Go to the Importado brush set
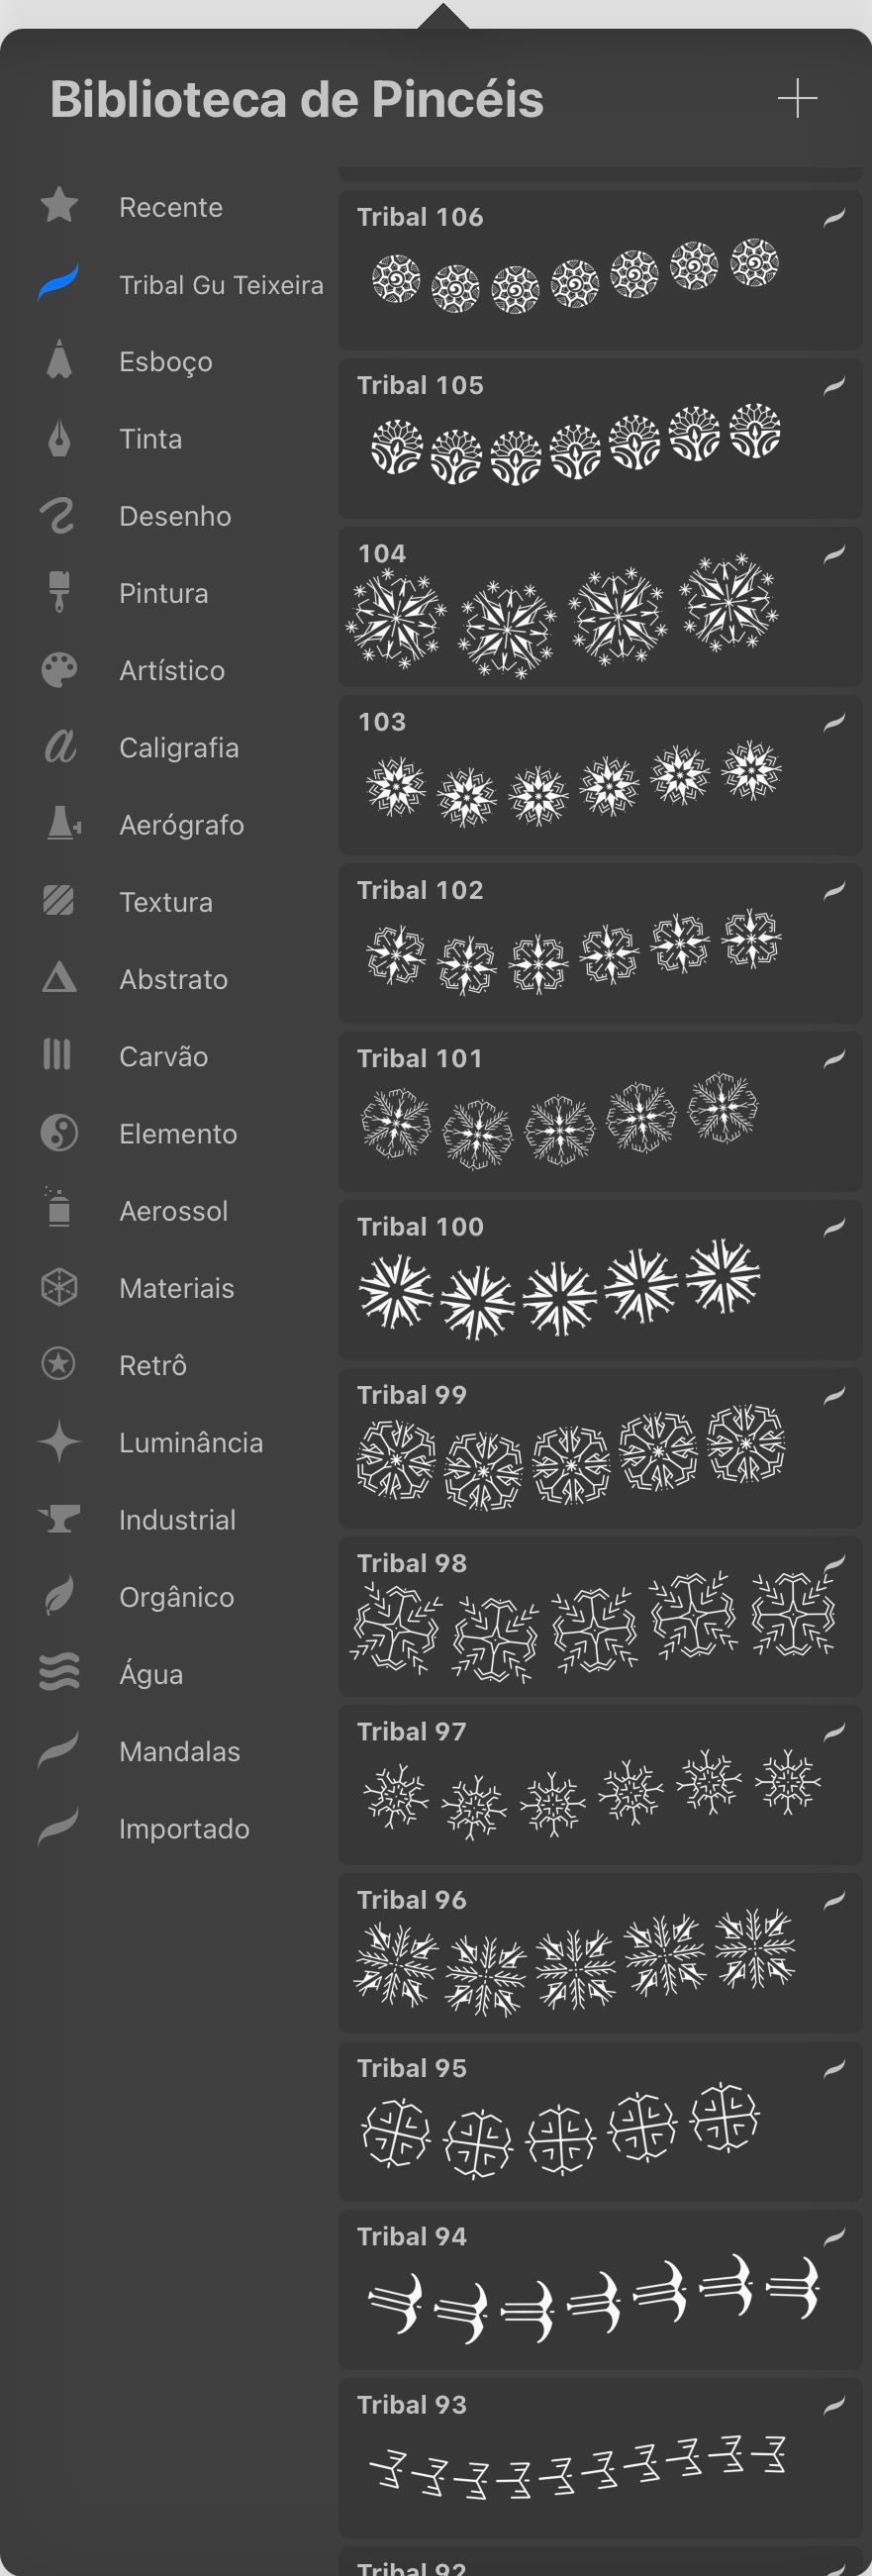Viewport: 872px width, 2576px height. tap(184, 1828)
